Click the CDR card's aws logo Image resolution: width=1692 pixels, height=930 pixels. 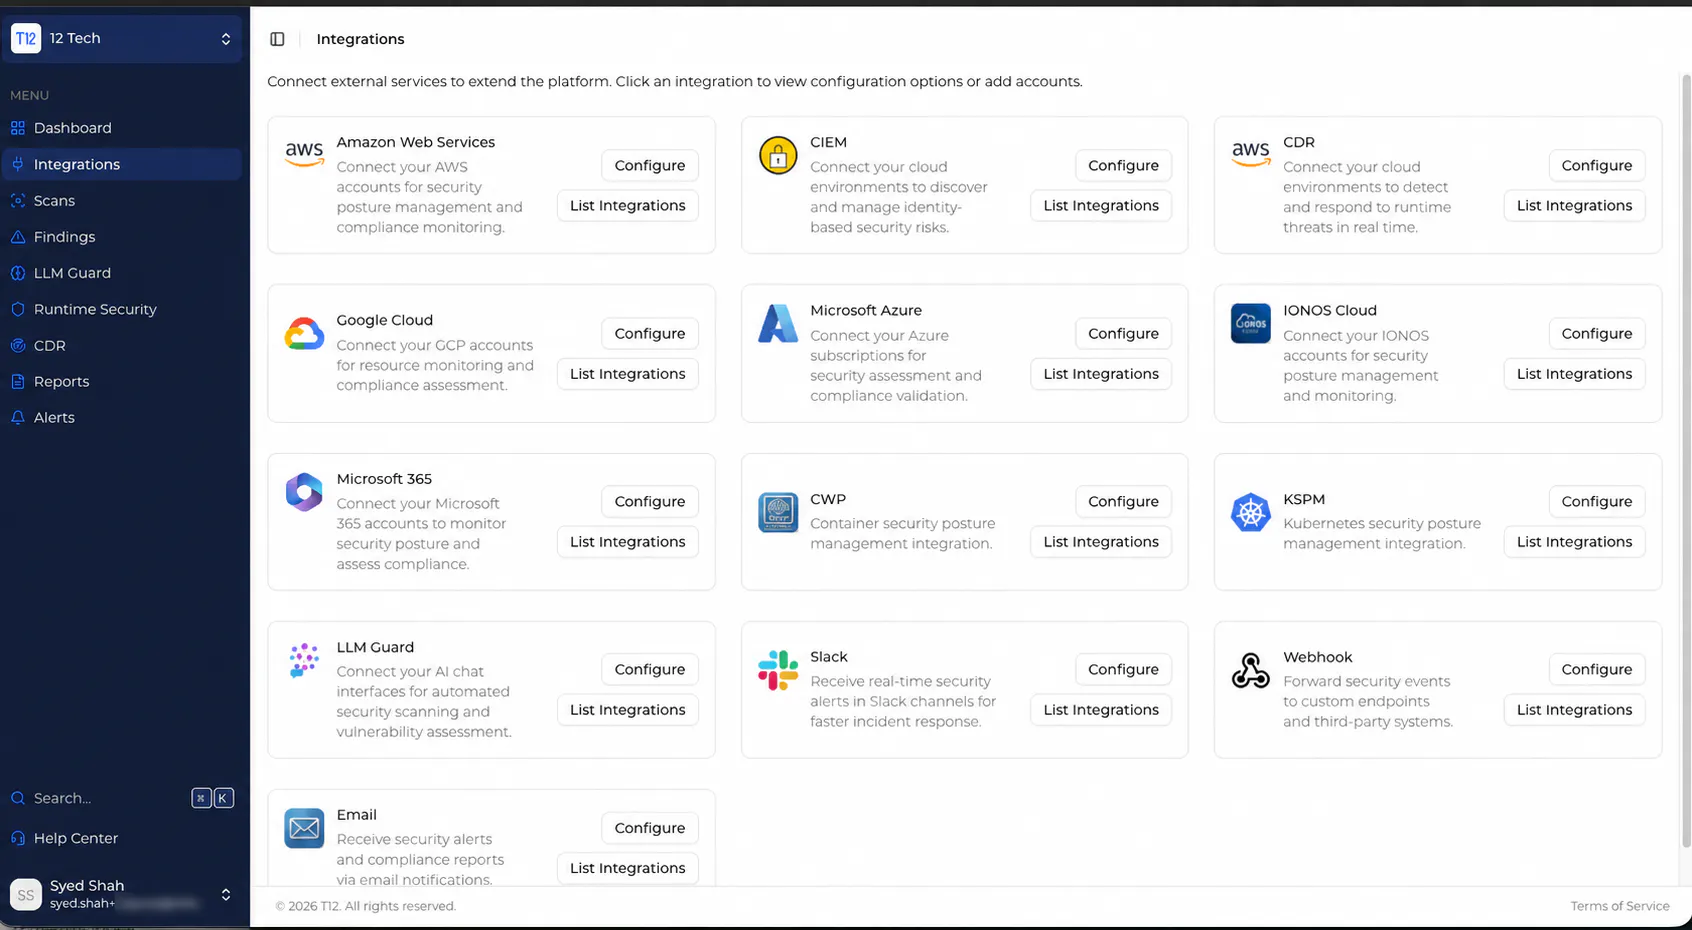(1251, 154)
